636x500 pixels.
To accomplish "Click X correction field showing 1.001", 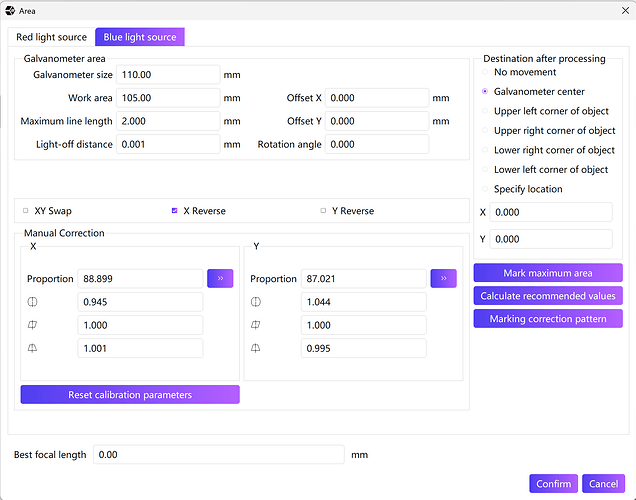I will click(x=140, y=348).
